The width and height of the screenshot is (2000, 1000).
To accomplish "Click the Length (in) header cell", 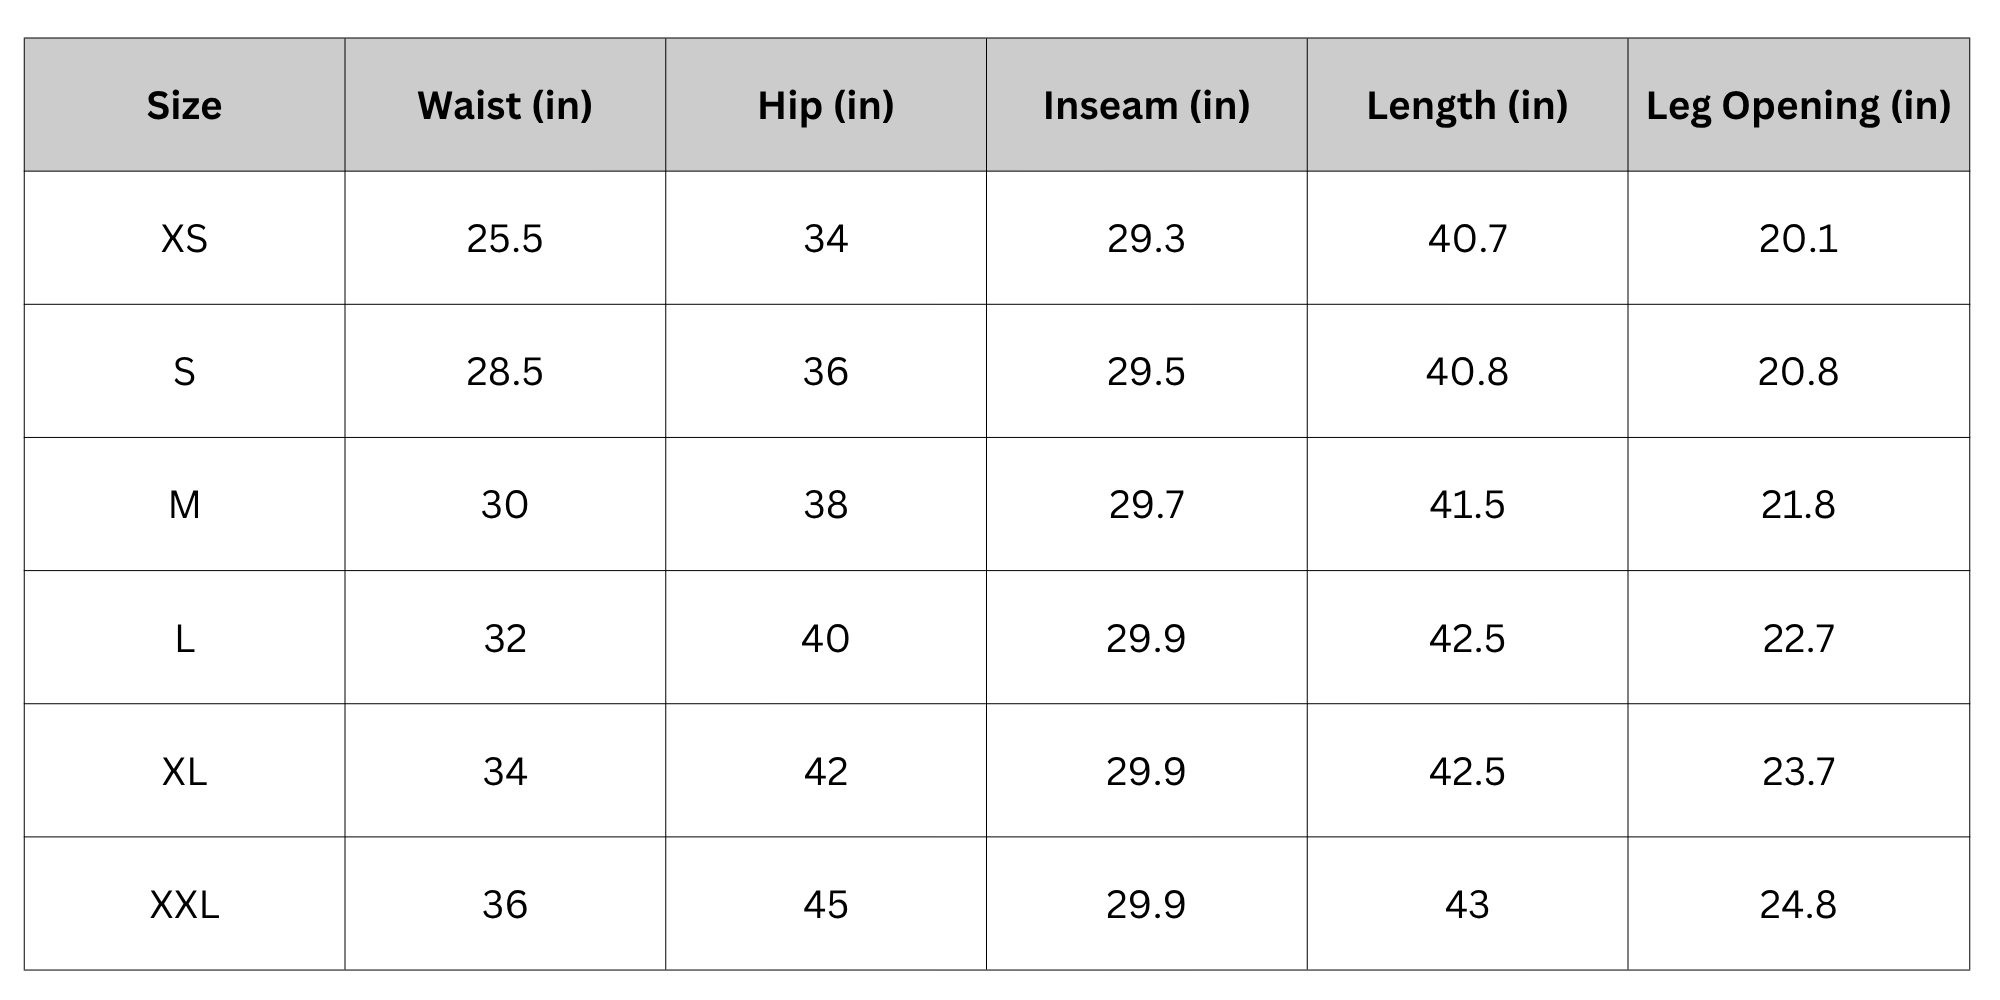I will click(x=1467, y=106).
